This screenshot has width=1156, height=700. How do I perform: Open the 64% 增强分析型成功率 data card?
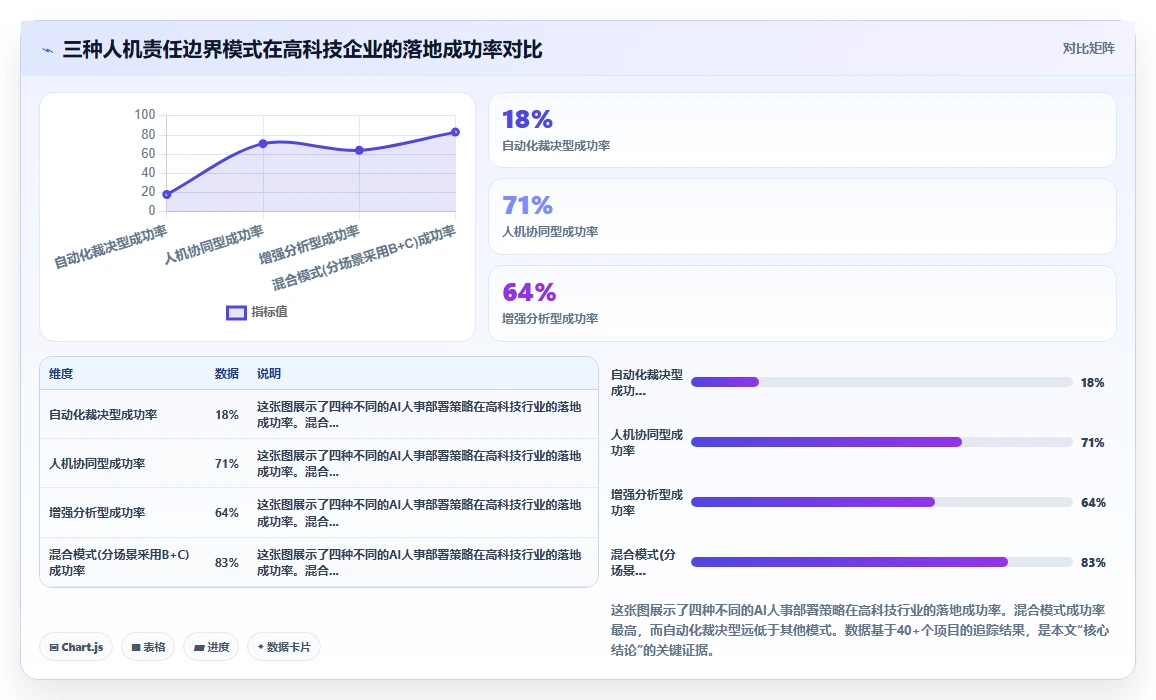pyautogui.click(x=802, y=304)
